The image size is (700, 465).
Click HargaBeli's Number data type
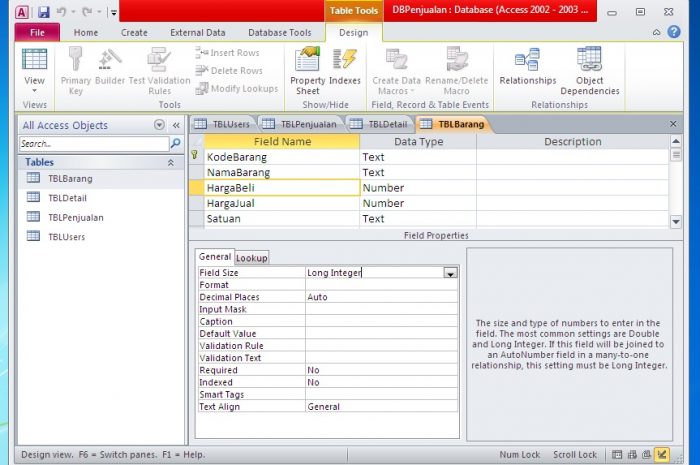[417, 188]
